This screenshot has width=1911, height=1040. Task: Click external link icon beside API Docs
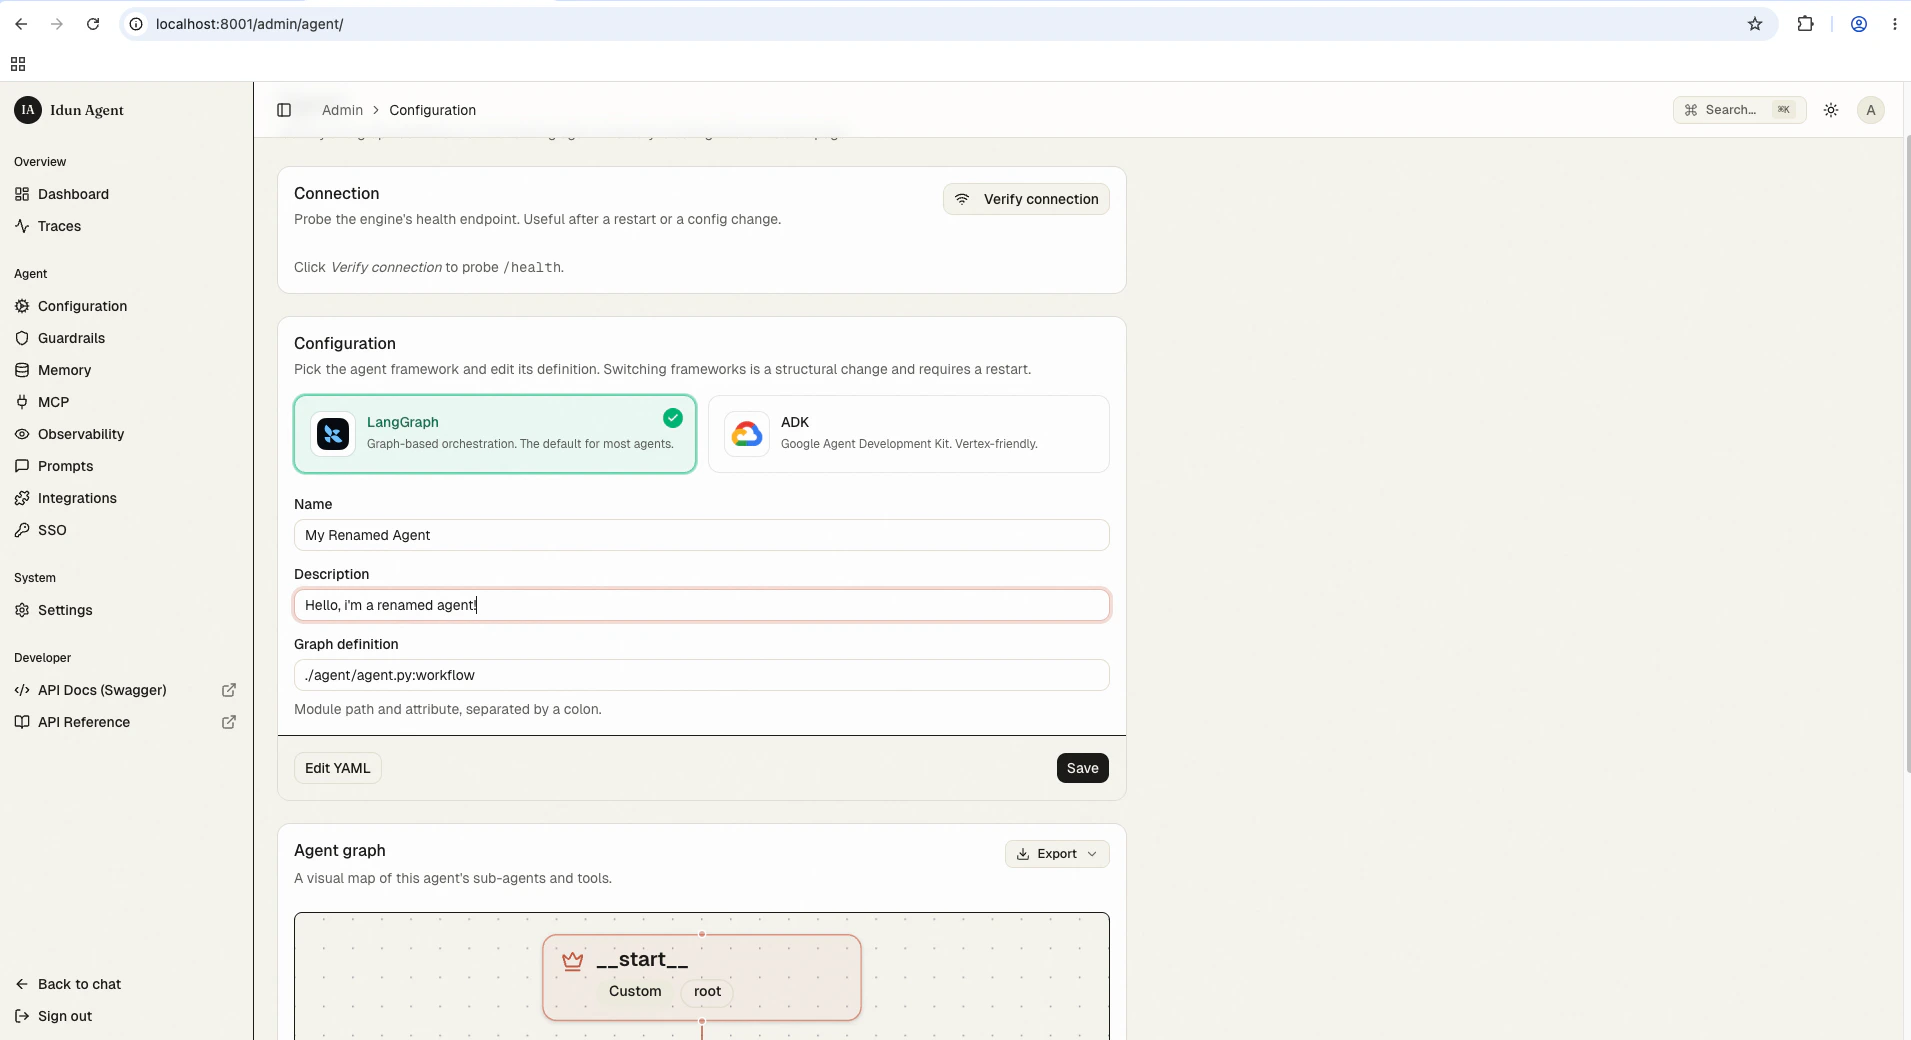229,690
